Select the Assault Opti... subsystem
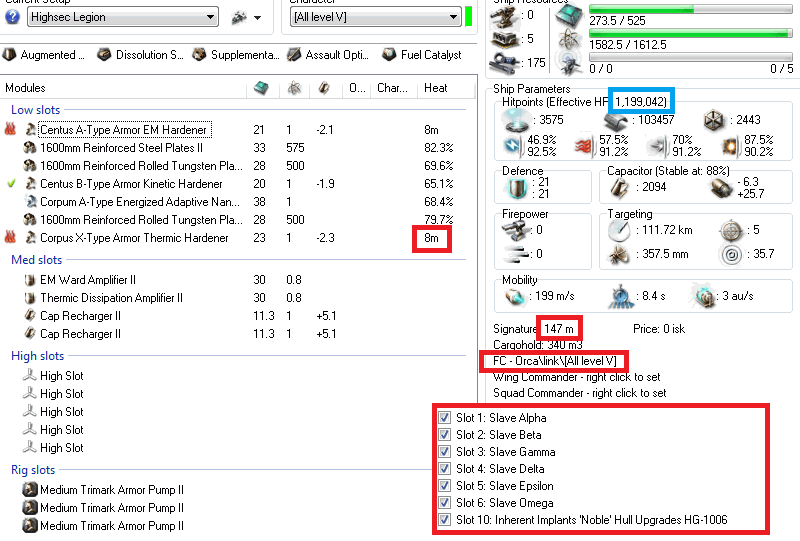The width and height of the screenshot is (800, 541). click(x=328, y=55)
